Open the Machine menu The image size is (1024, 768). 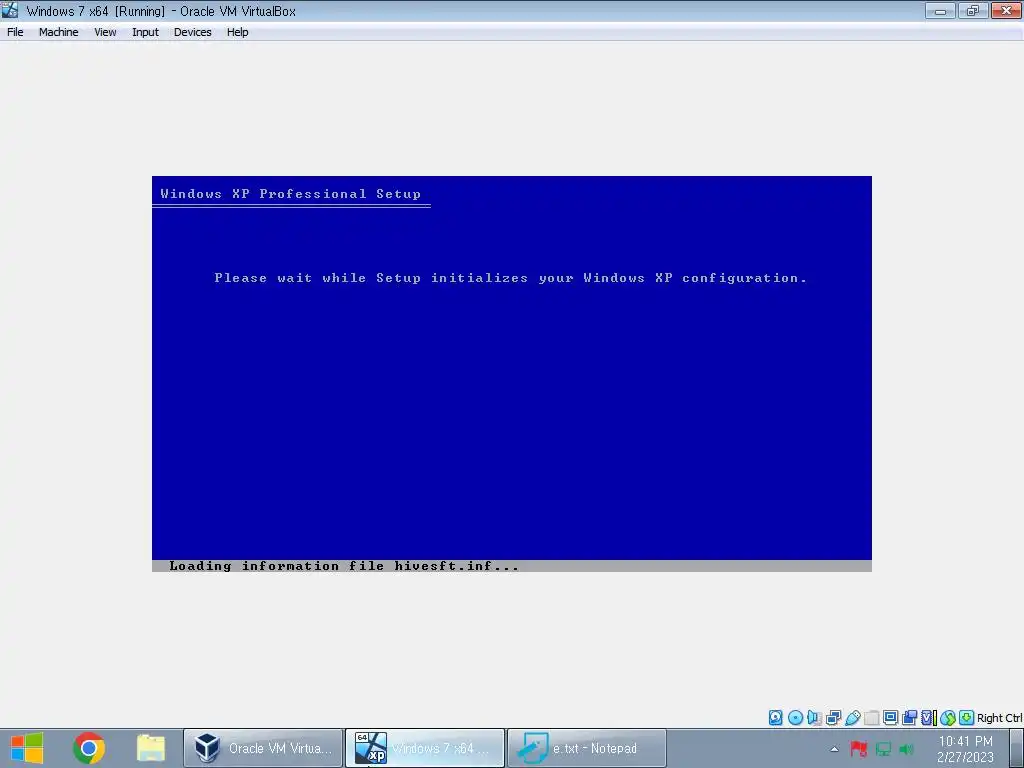[58, 32]
